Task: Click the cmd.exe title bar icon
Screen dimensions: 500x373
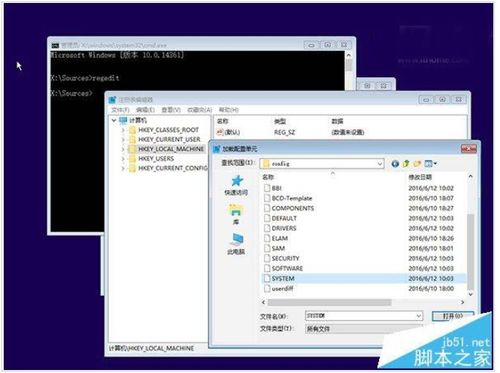Action: click(x=55, y=45)
